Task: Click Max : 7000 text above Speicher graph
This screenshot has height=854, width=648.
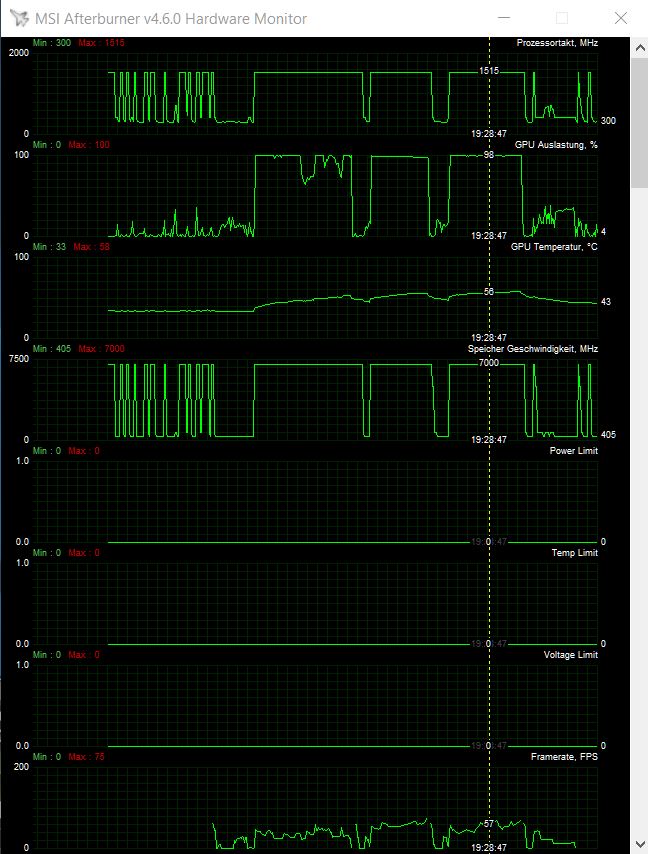Action: (x=101, y=349)
